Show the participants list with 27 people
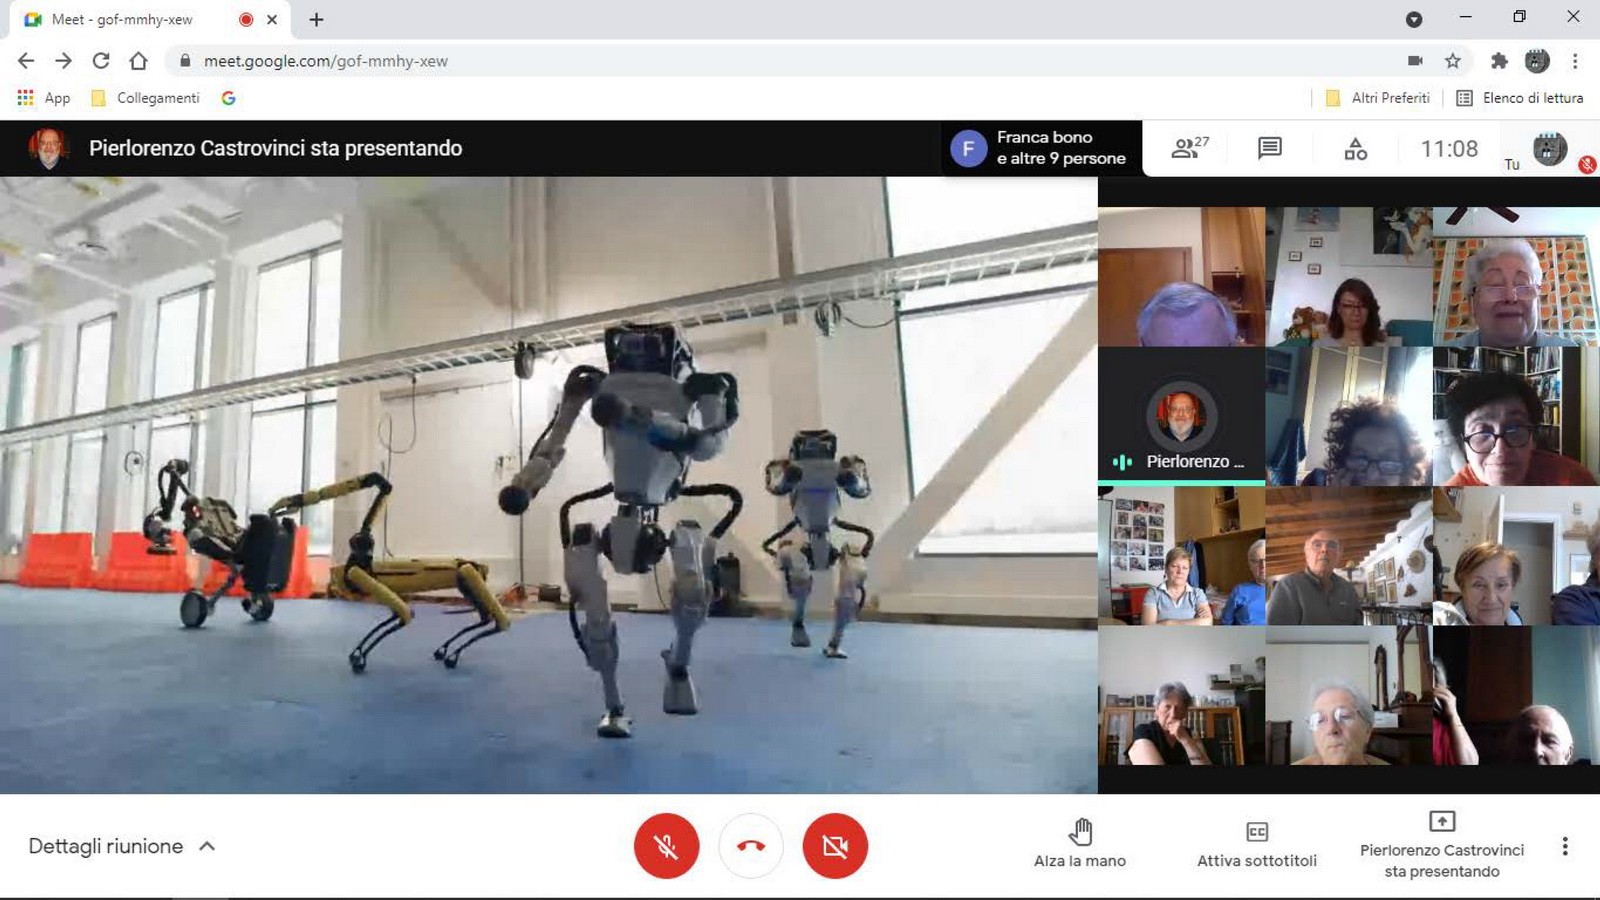The image size is (1600, 900). click(x=1190, y=148)
